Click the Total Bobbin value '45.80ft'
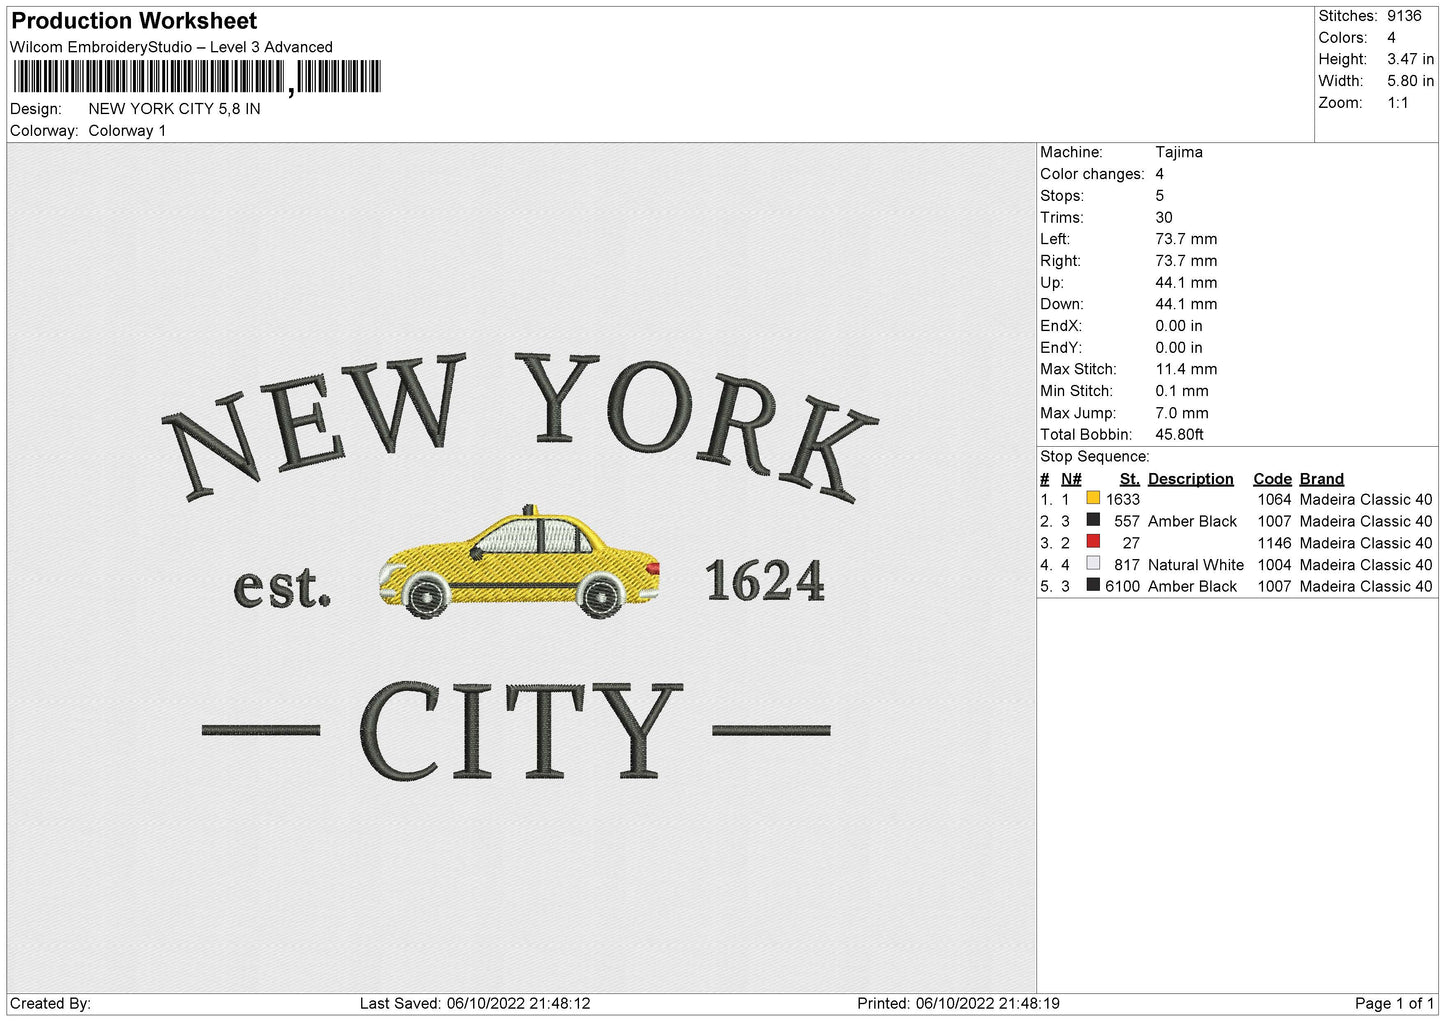Screen dimensions: 1445x1021 point(1179,435)
